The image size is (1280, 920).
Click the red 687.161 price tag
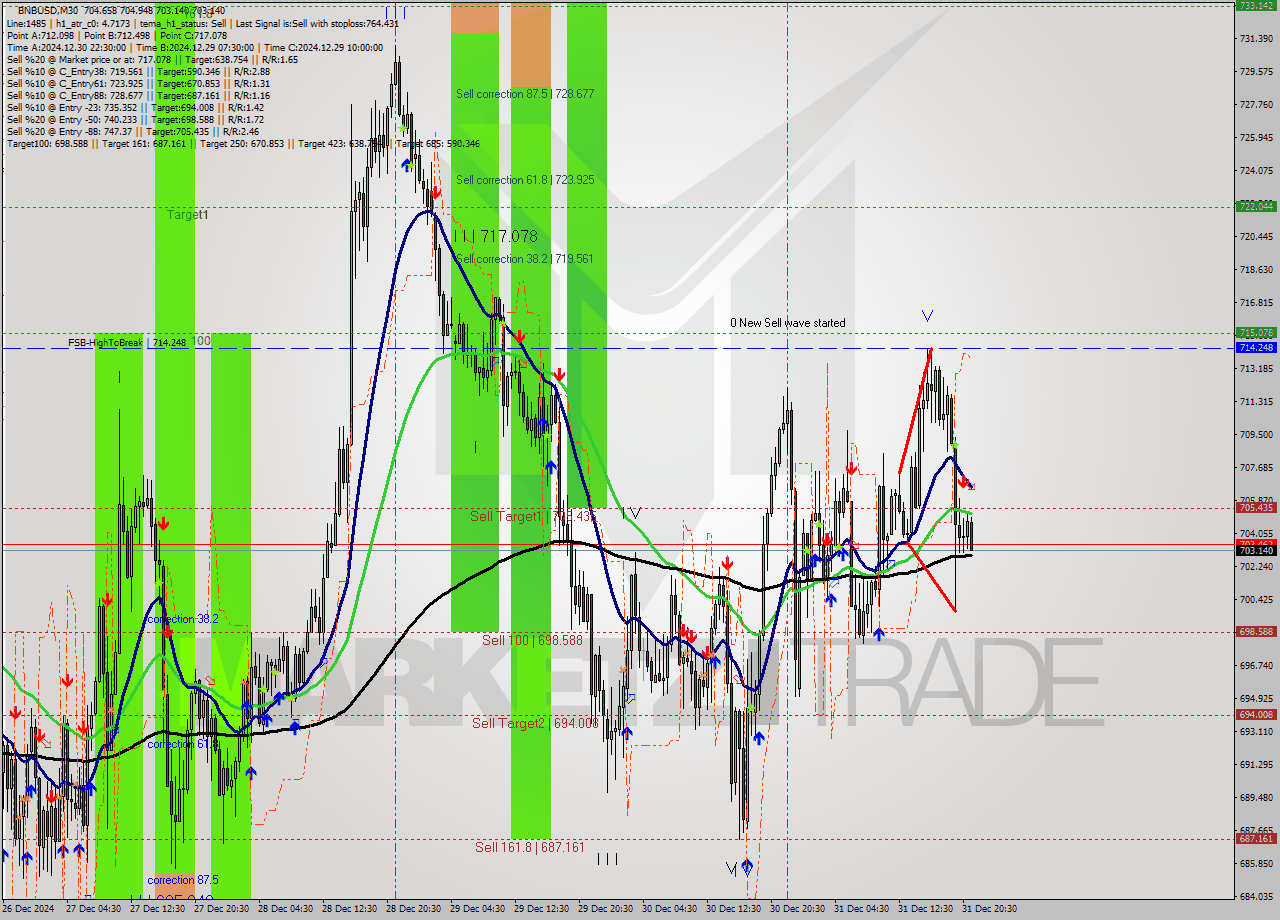[1256, 839]
